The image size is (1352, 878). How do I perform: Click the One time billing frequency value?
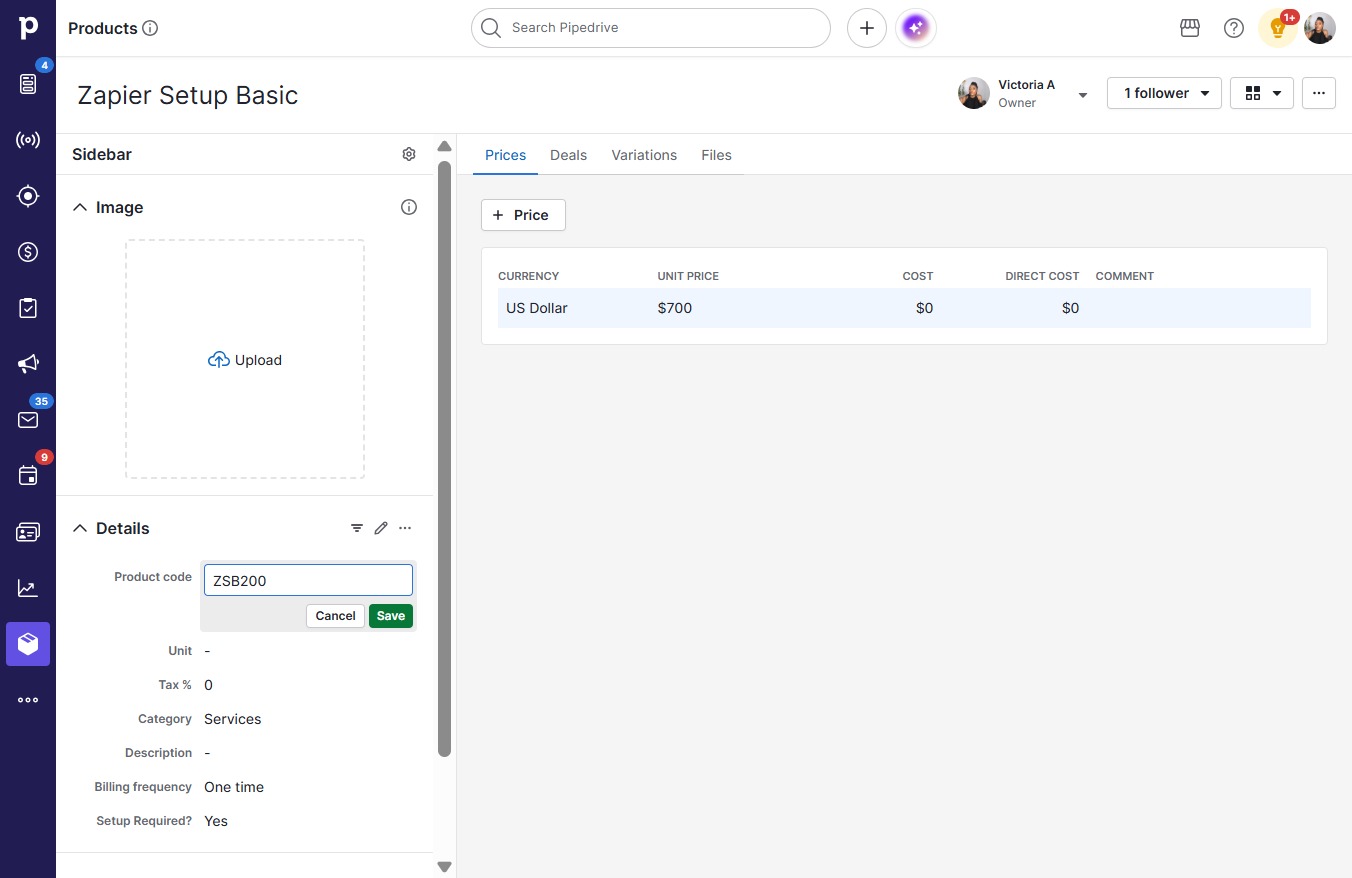(x=234, y=787)
